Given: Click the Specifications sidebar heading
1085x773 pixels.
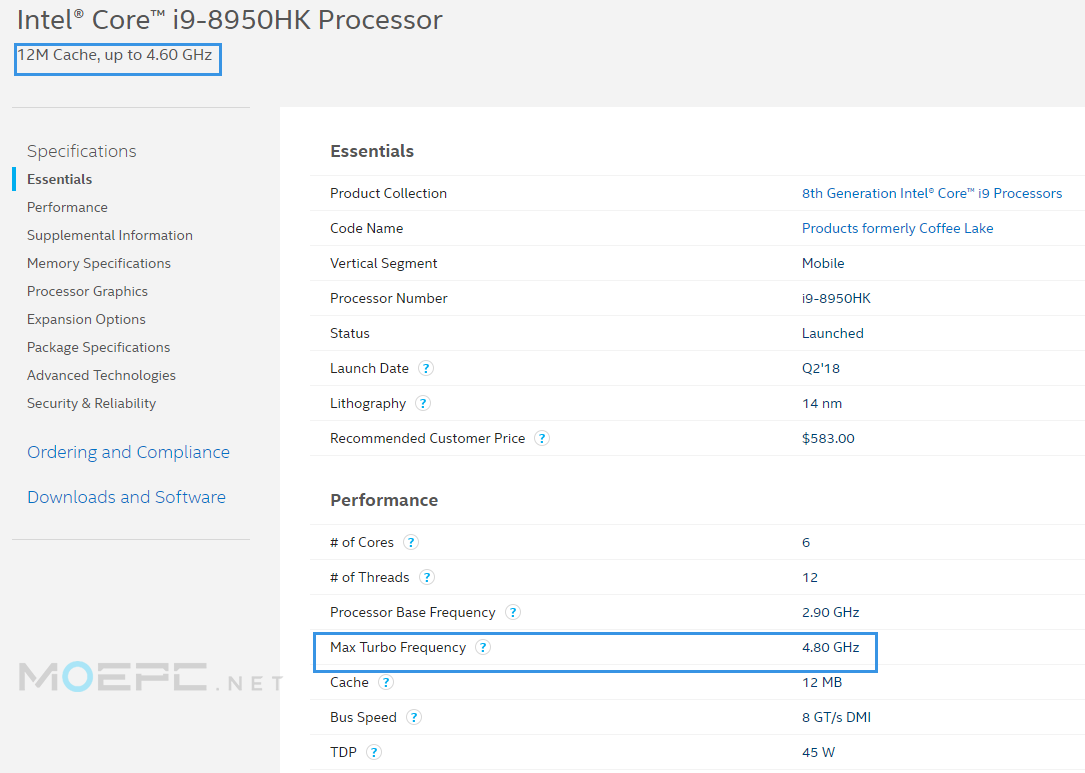Looking at the screenshot, I should [x=82, y=151].
